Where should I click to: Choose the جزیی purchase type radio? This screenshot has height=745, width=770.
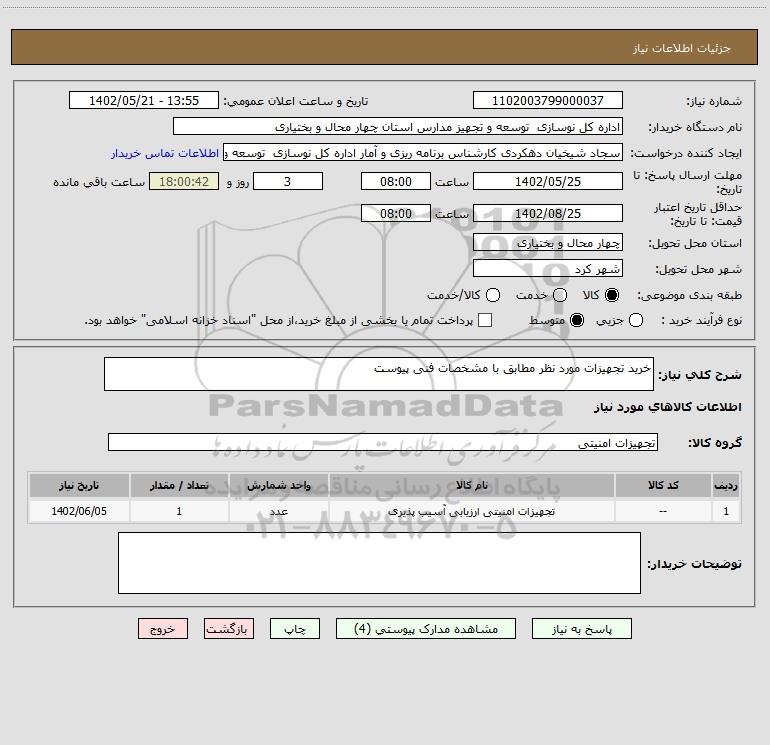coord(636,320)
